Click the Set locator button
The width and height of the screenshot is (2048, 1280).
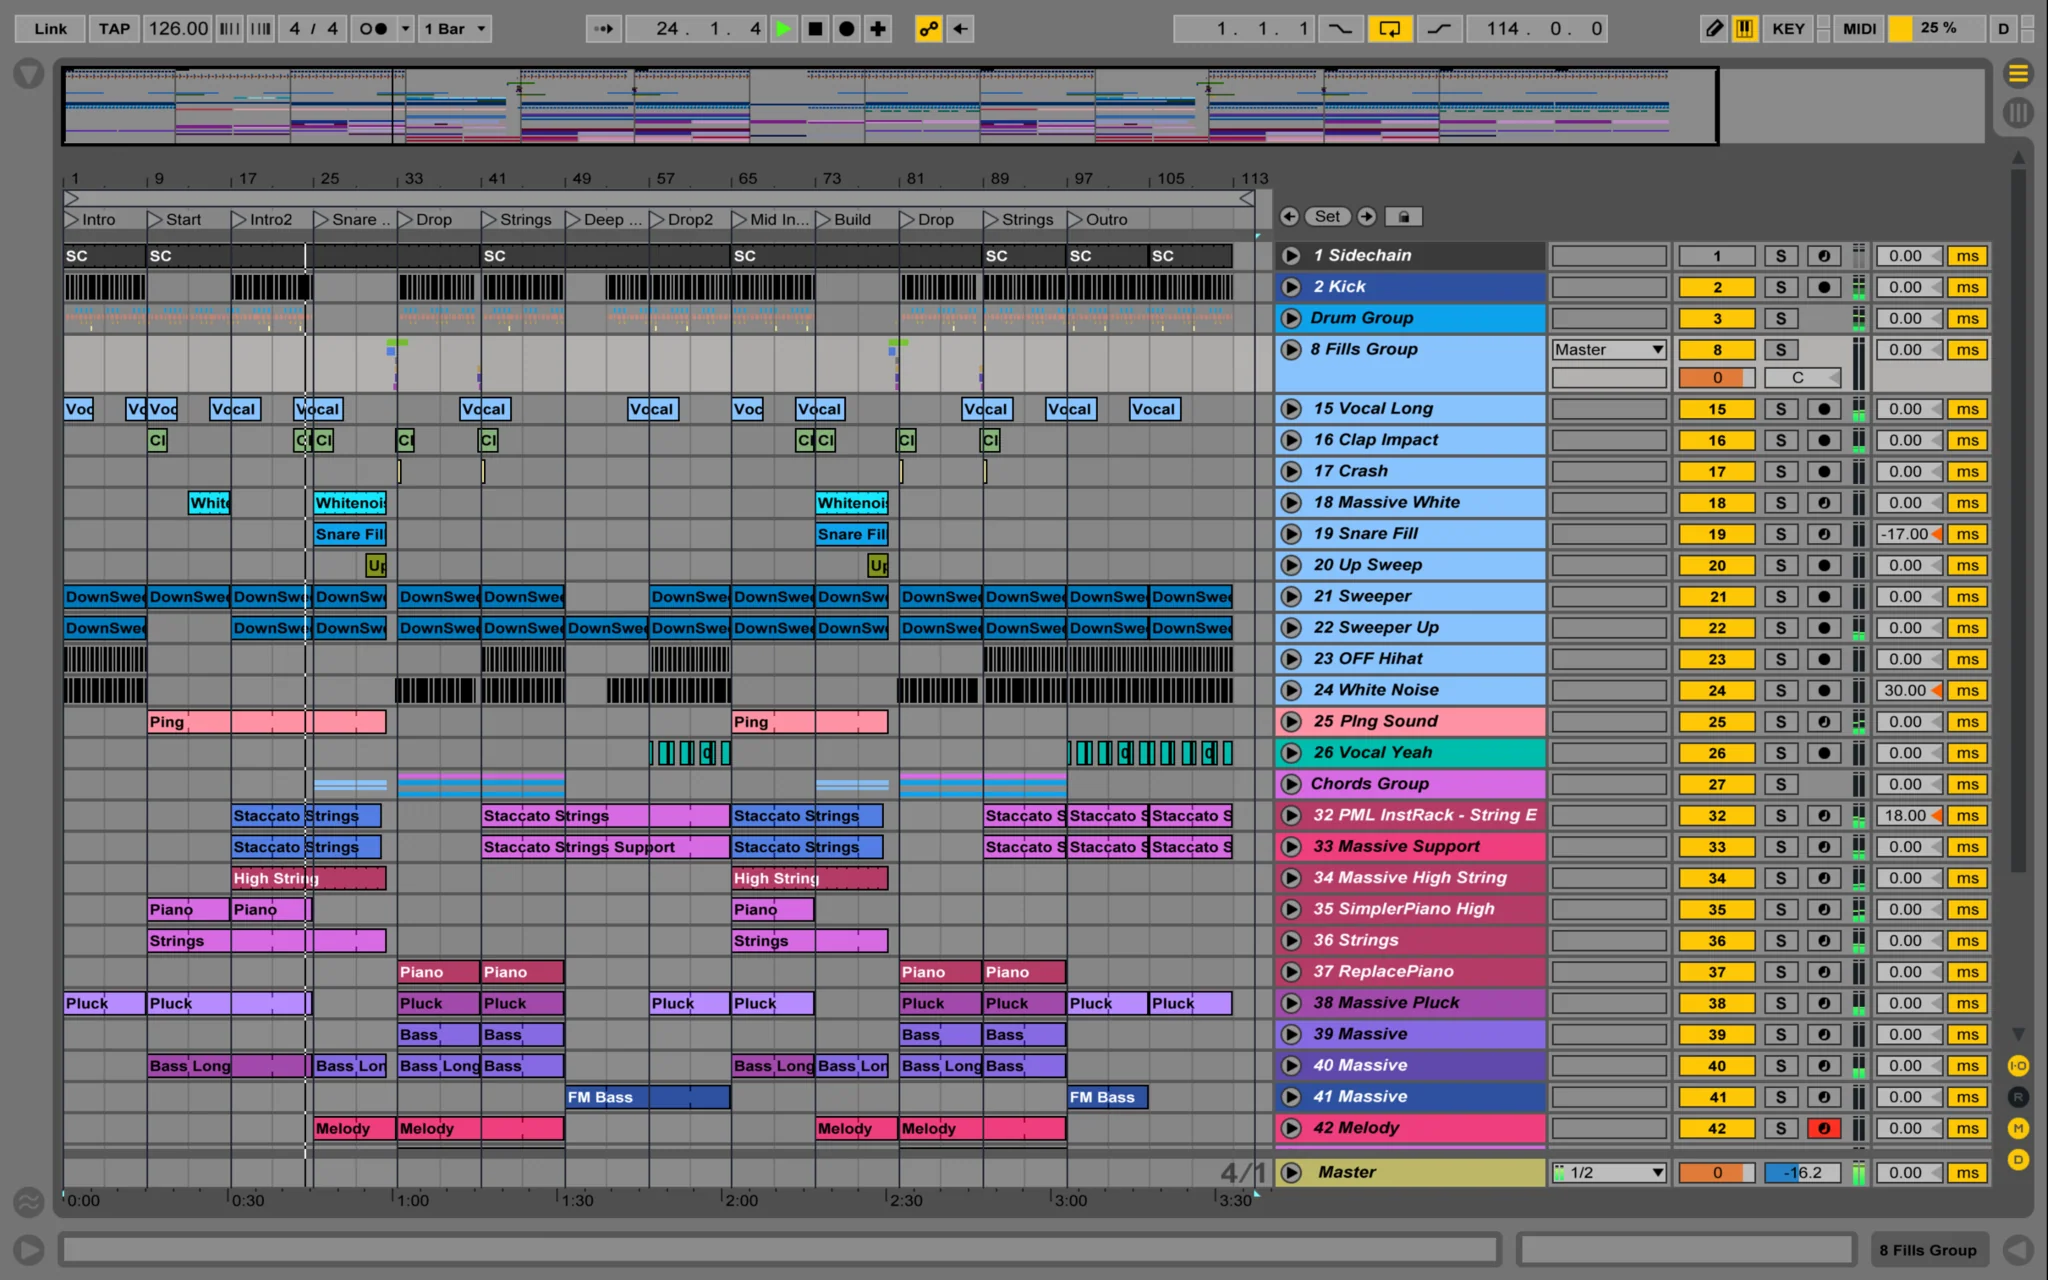(1327, 216)
